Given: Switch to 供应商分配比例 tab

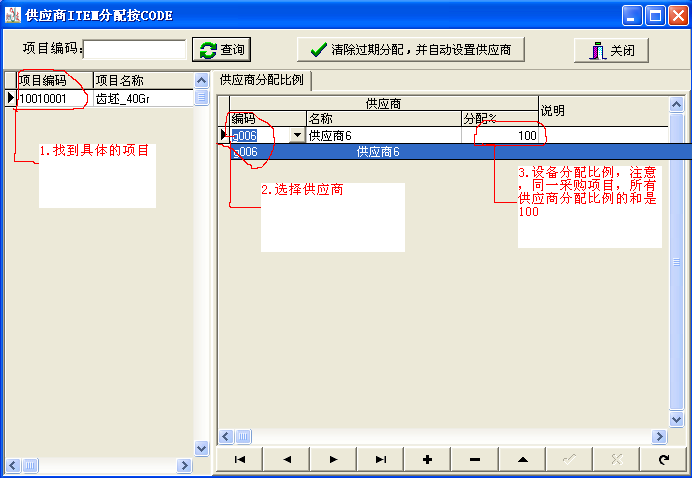Looking at the screenshot, I should click(x=262, y=80).
